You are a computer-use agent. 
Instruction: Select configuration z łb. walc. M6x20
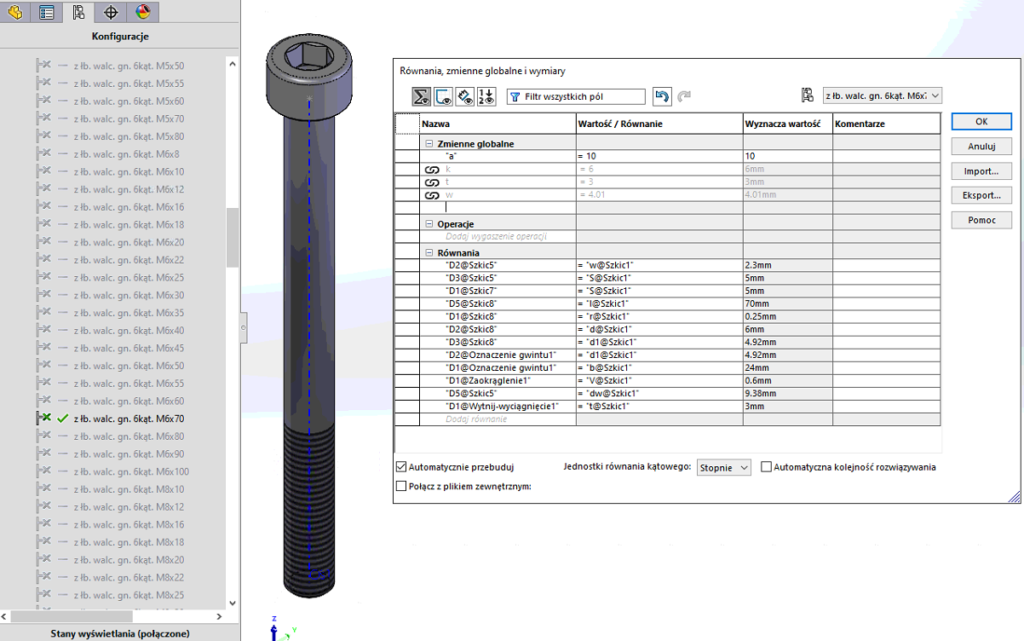(x=129, y=242)
